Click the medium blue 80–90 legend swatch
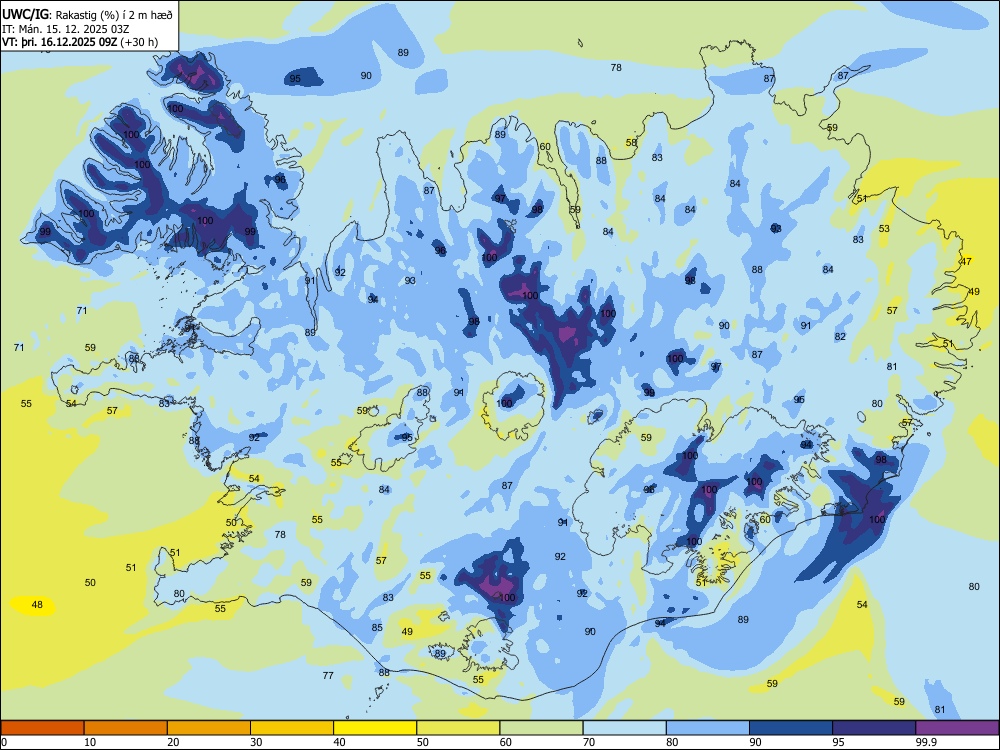Screen dimensions: 1000x750 (x=708, y=728)
